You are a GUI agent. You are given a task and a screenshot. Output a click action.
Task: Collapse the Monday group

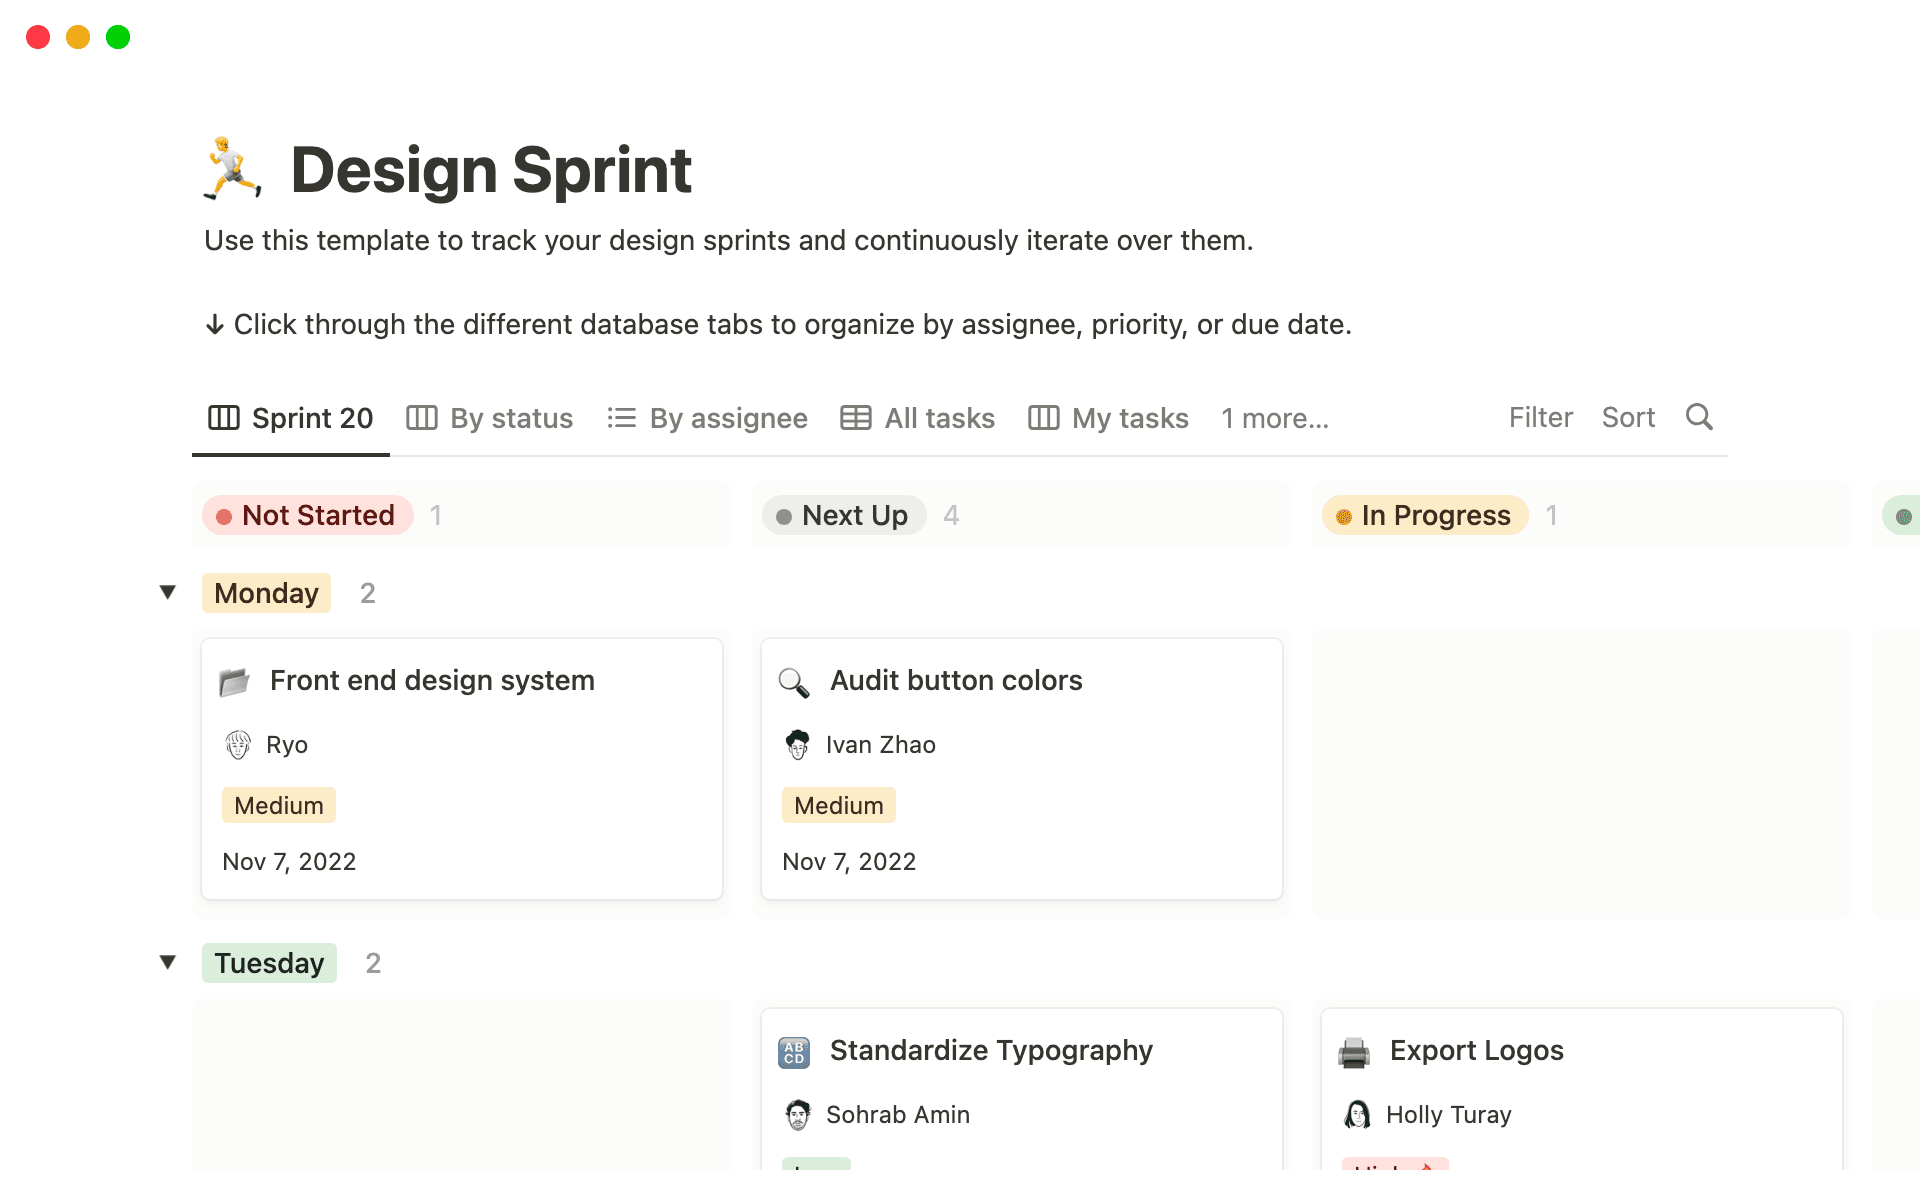click(x=167, y=592)
